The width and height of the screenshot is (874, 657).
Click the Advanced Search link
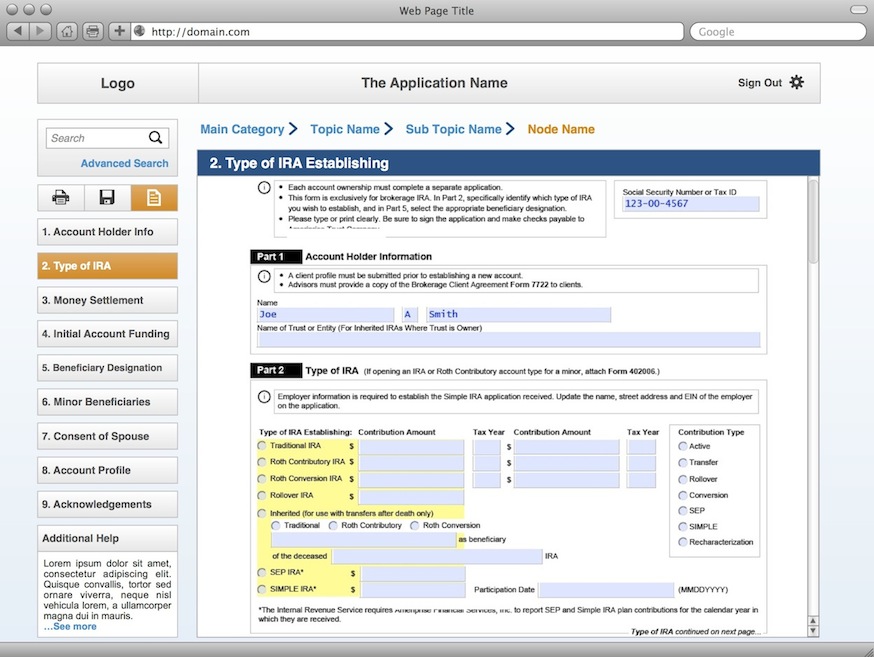[x=124, y=163]
